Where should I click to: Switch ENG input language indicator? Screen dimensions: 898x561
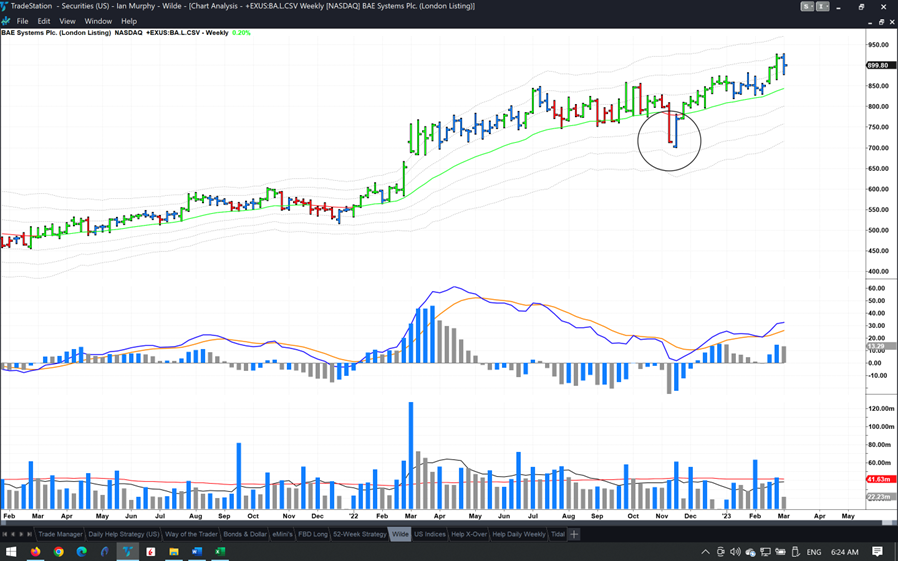pos(813,552)
